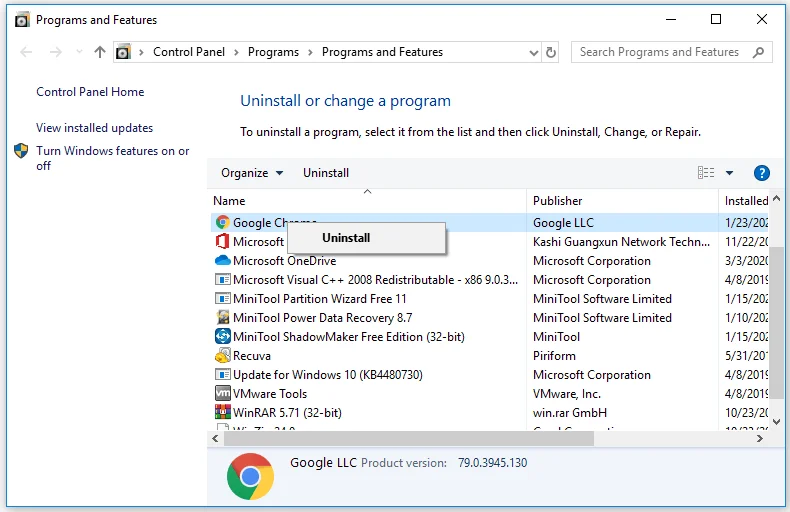The height and width of the screenshot is (512, 790).
Task: Click the Forward navigation arrow
Action: click(x=55, y=52)
